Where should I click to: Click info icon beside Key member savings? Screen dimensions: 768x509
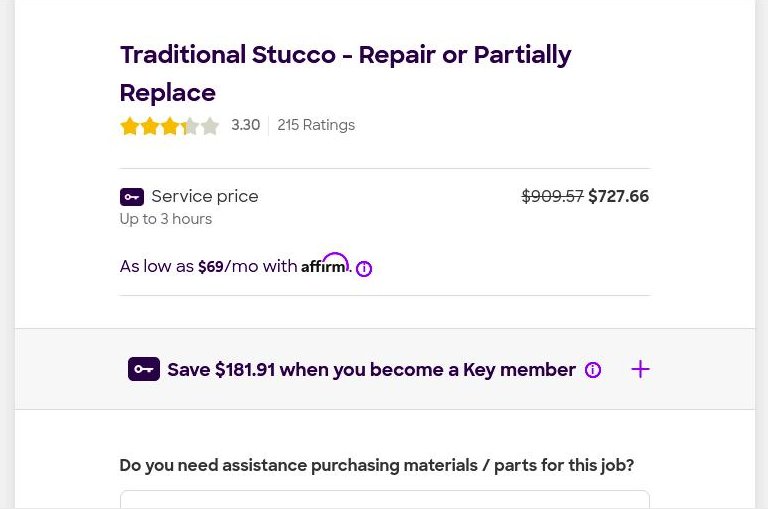pyautogui.click(x=593, y=370)
